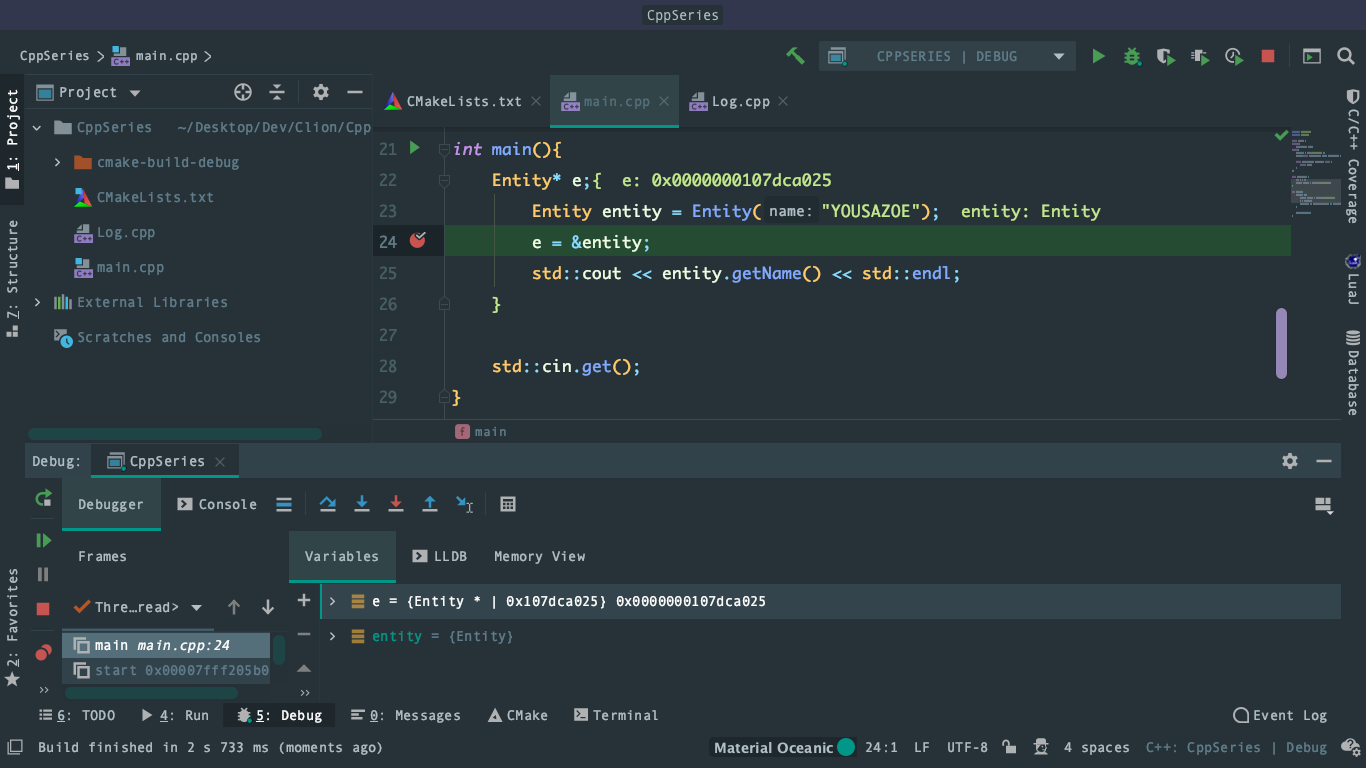
Task: Expand variable e in Variables
Action: point(333,601)
